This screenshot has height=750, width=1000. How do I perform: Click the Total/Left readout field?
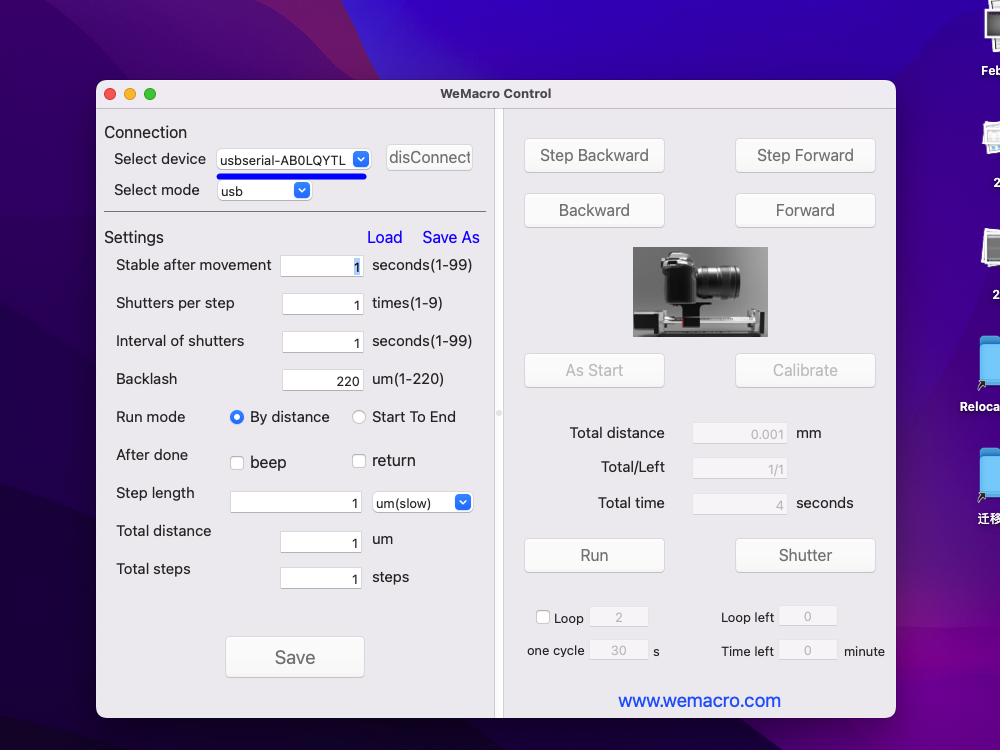pos(740,469)
